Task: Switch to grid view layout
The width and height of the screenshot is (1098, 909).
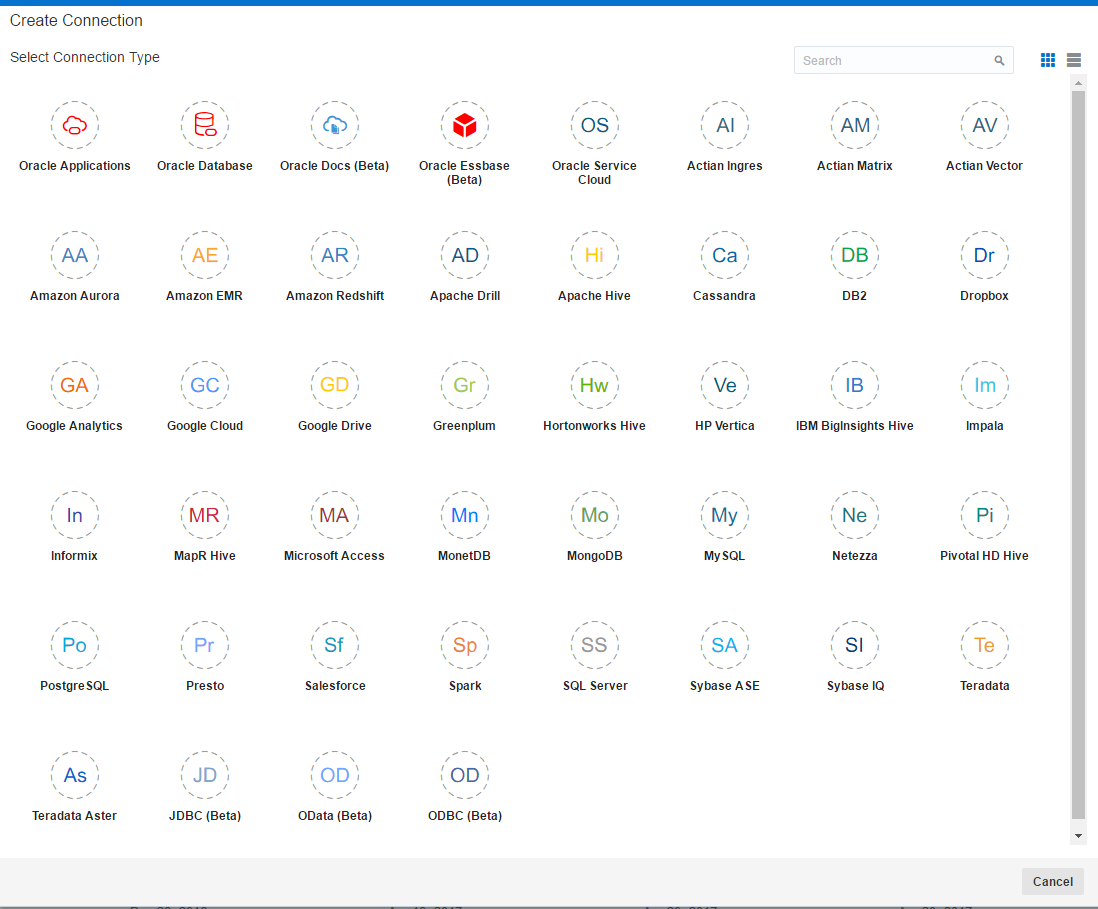Action: pyautogui.click(x=1048, y=60)
